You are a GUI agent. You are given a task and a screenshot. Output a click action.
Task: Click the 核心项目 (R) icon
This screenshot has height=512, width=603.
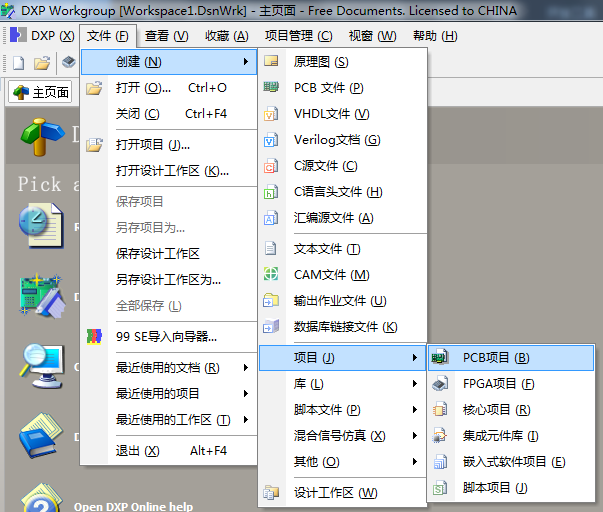point(440,409)
